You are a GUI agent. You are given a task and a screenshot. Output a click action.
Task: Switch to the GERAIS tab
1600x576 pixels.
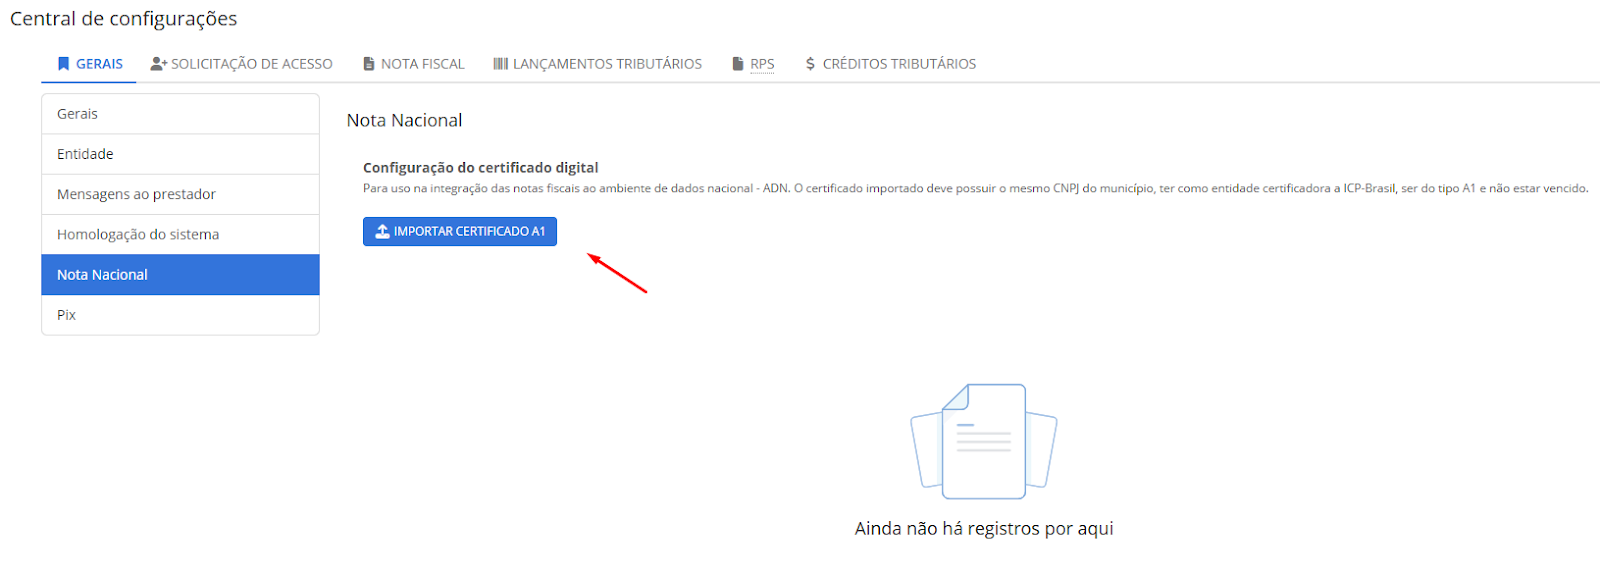(90, 64)
